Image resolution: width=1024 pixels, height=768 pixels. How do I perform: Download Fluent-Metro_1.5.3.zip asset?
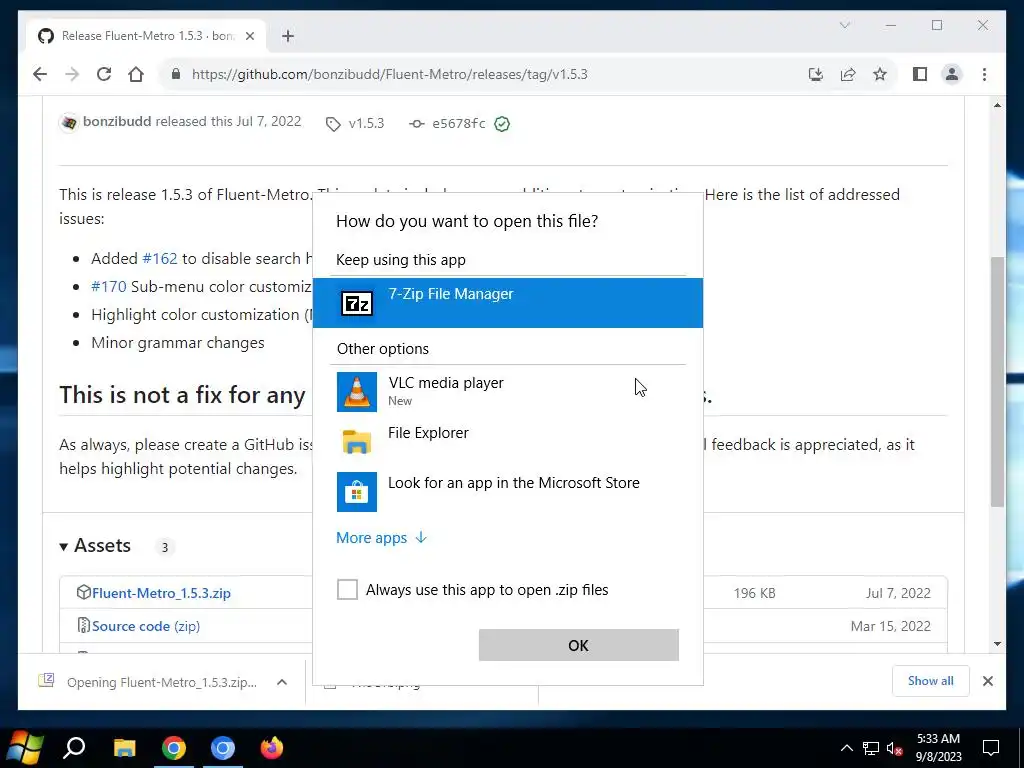tap(161, 593)
